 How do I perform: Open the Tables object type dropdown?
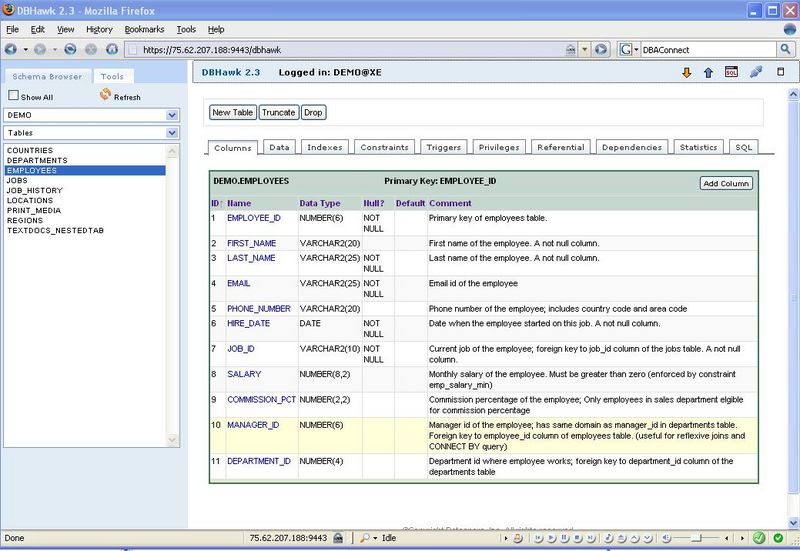click(172, 133)
